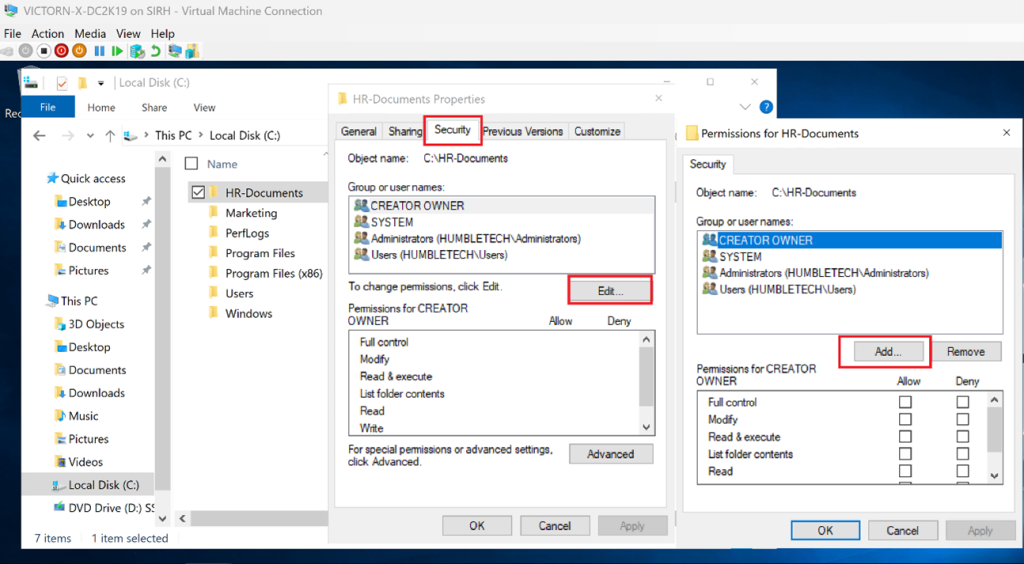Screen dimensions: 1024x564
Task: Click the orange Save state power icon
Action: 80,51
